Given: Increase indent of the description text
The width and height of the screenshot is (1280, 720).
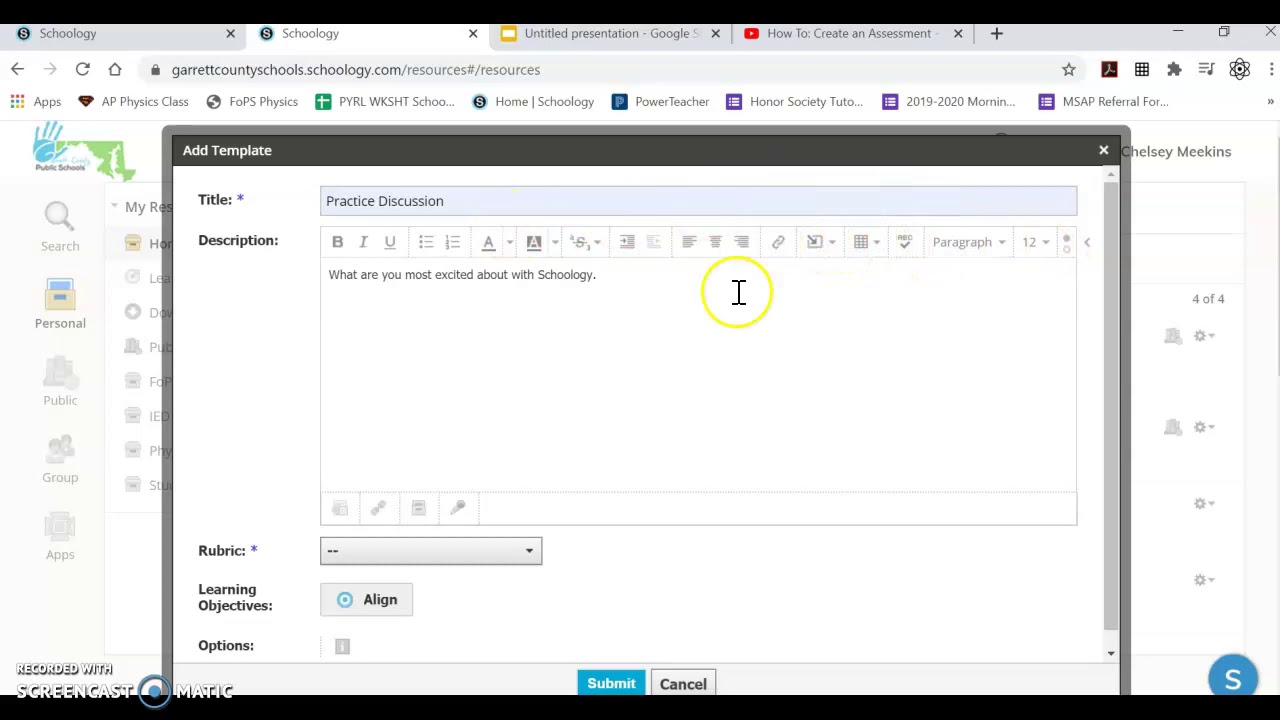Looking at the screenshot, I should click(627, 242).
